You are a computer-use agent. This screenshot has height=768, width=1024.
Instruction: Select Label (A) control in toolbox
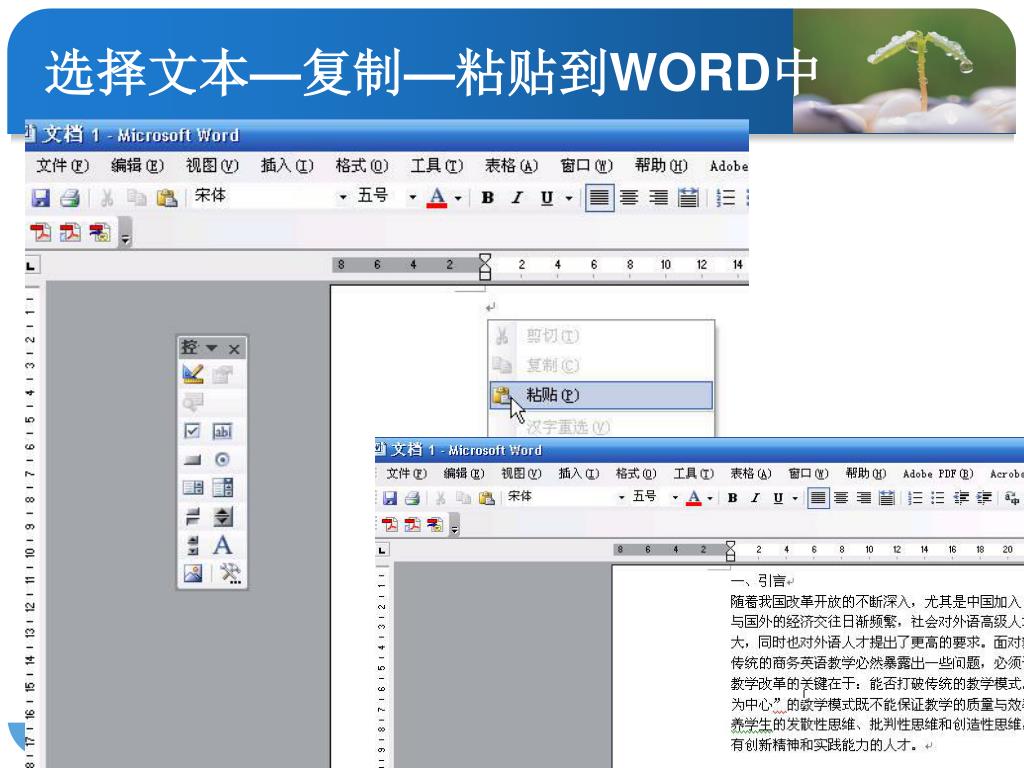[222, 545]
